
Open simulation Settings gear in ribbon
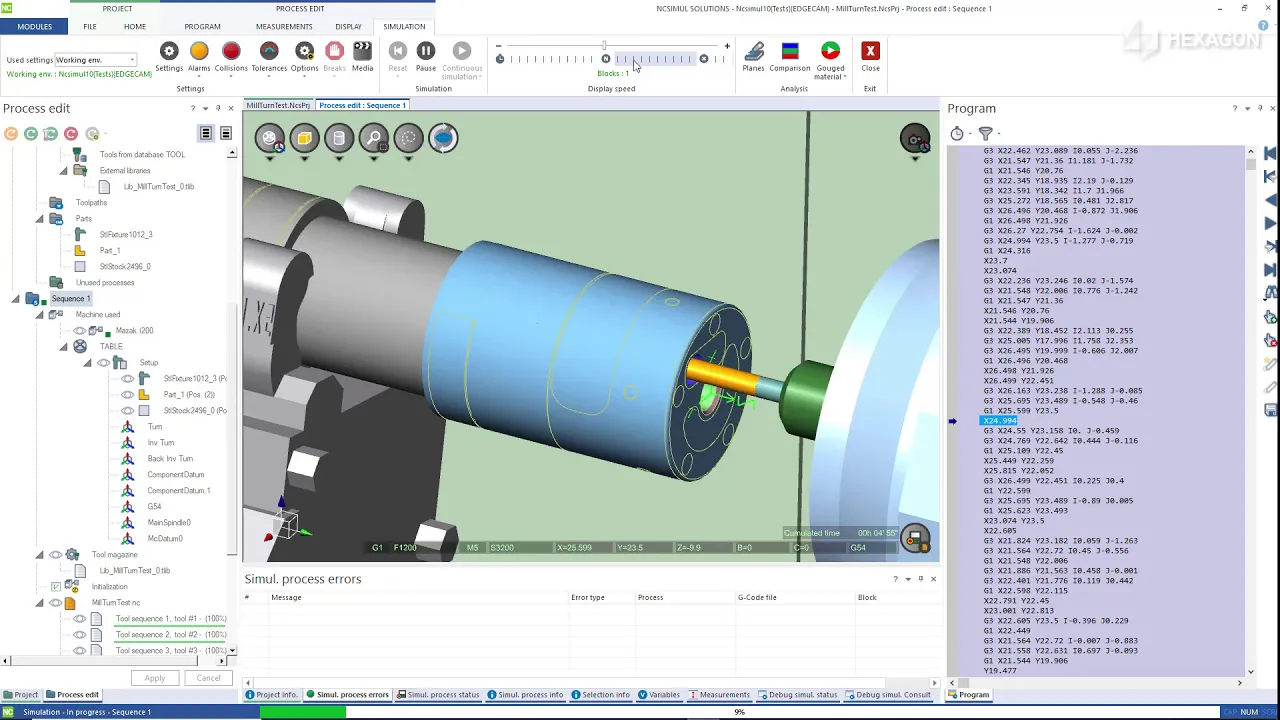169,57
